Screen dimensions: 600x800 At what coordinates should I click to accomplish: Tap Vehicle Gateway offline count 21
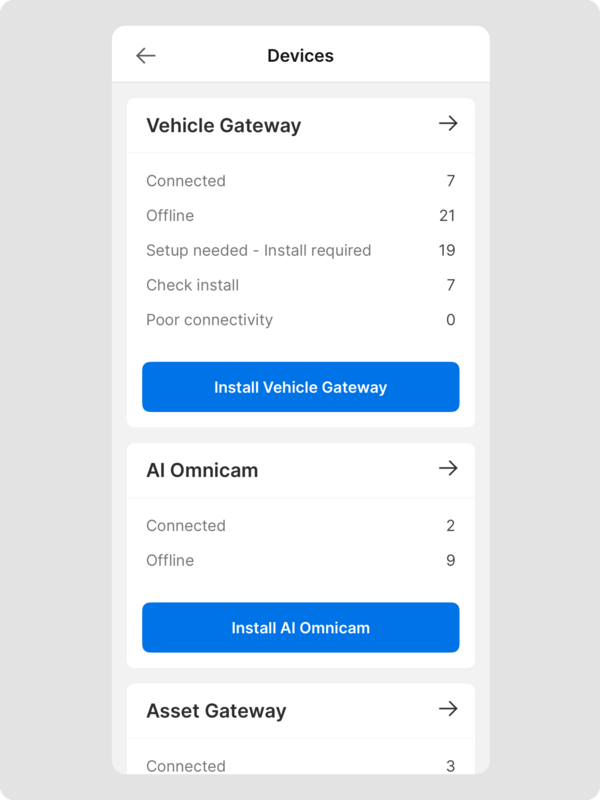click(447, 216)
